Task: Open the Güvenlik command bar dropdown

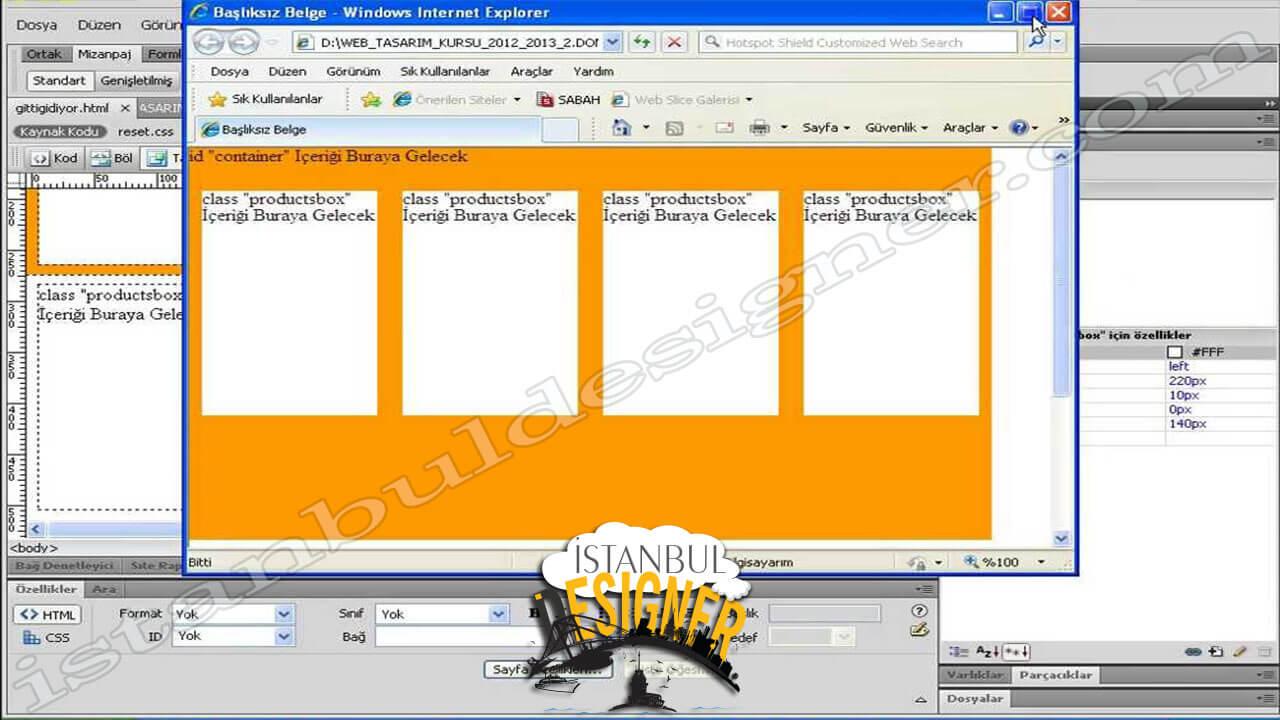Action: (896, 128)
